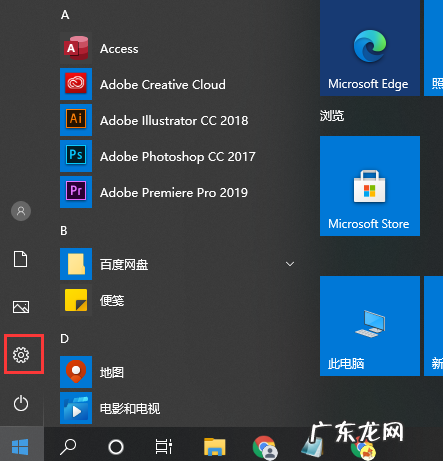
Task: Open Cortana from the taskbar circle
Action: coord(116,447)
